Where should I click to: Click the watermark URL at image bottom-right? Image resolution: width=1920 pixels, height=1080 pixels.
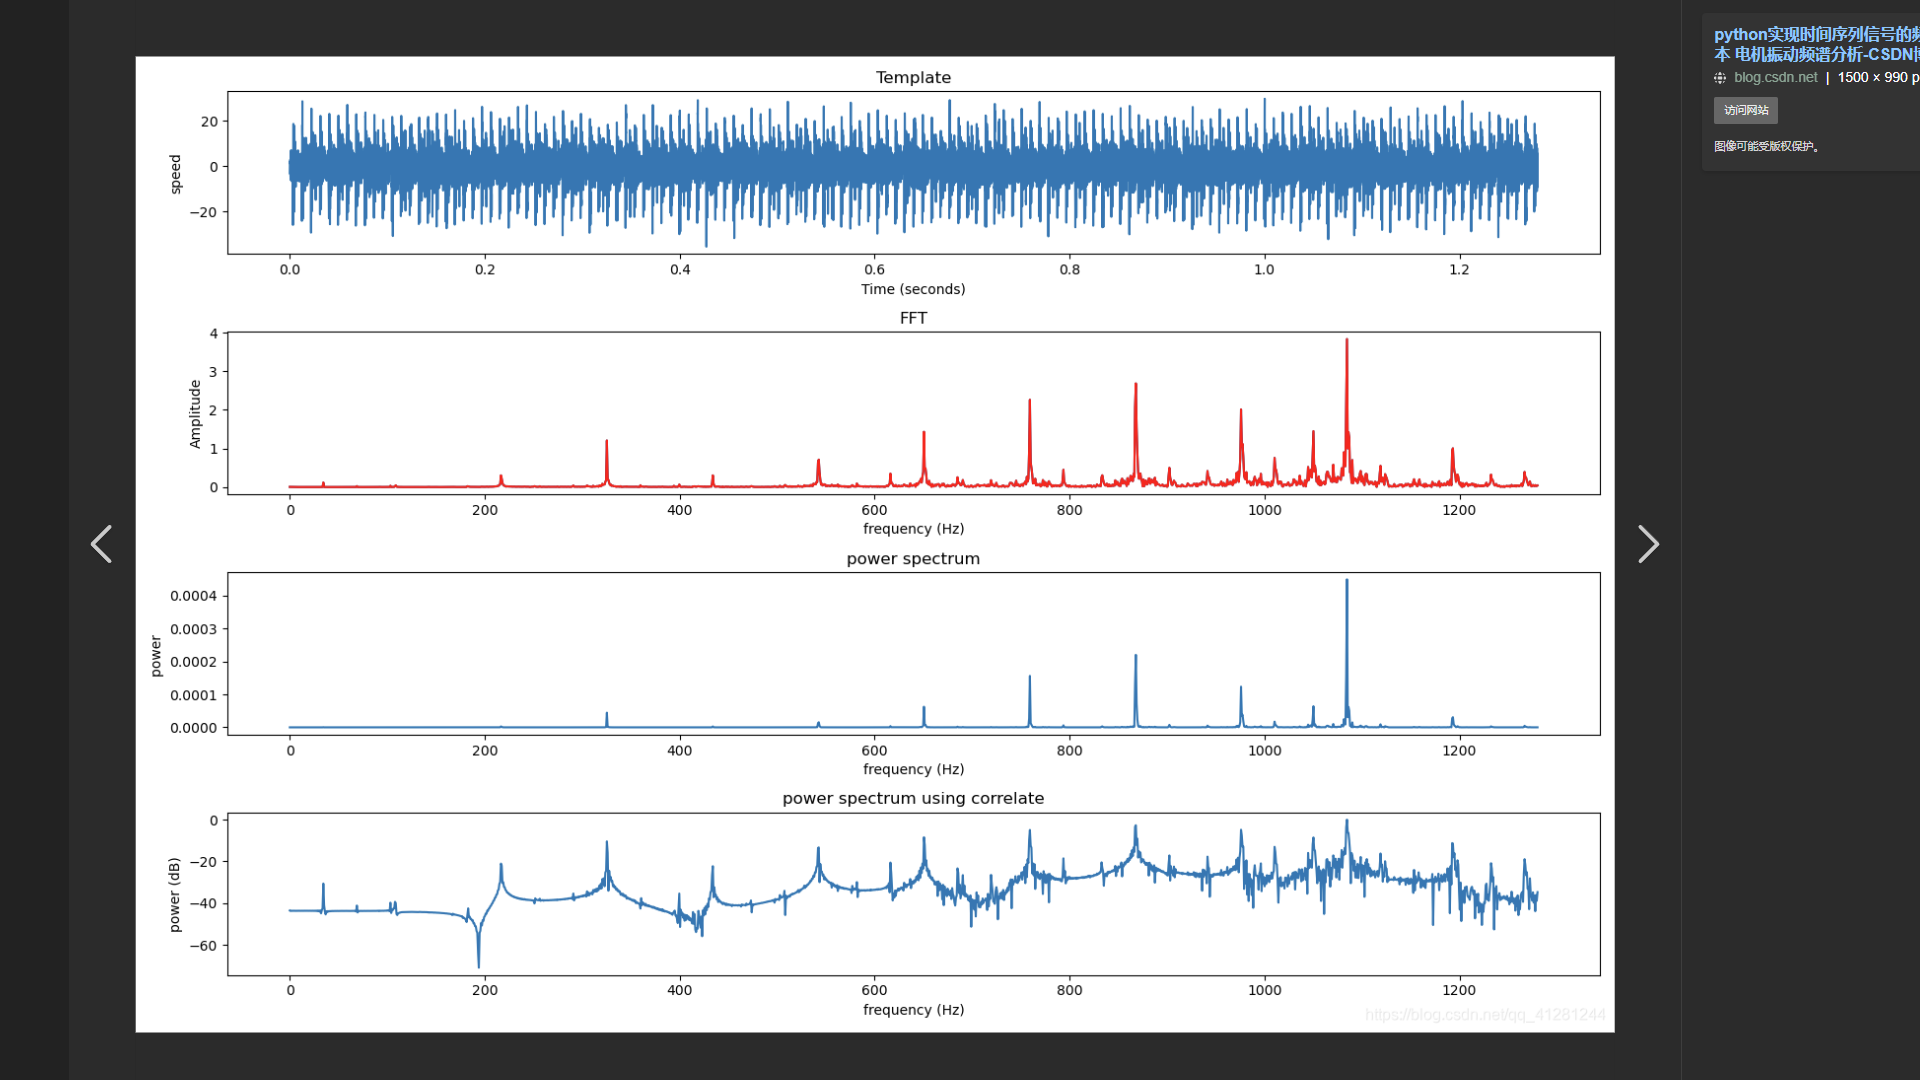click(x=1484, y=1015)
